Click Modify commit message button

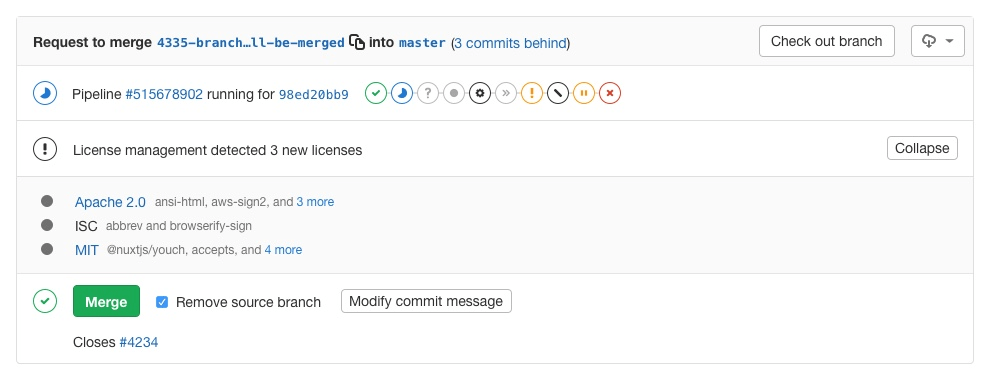coord(426,301)
